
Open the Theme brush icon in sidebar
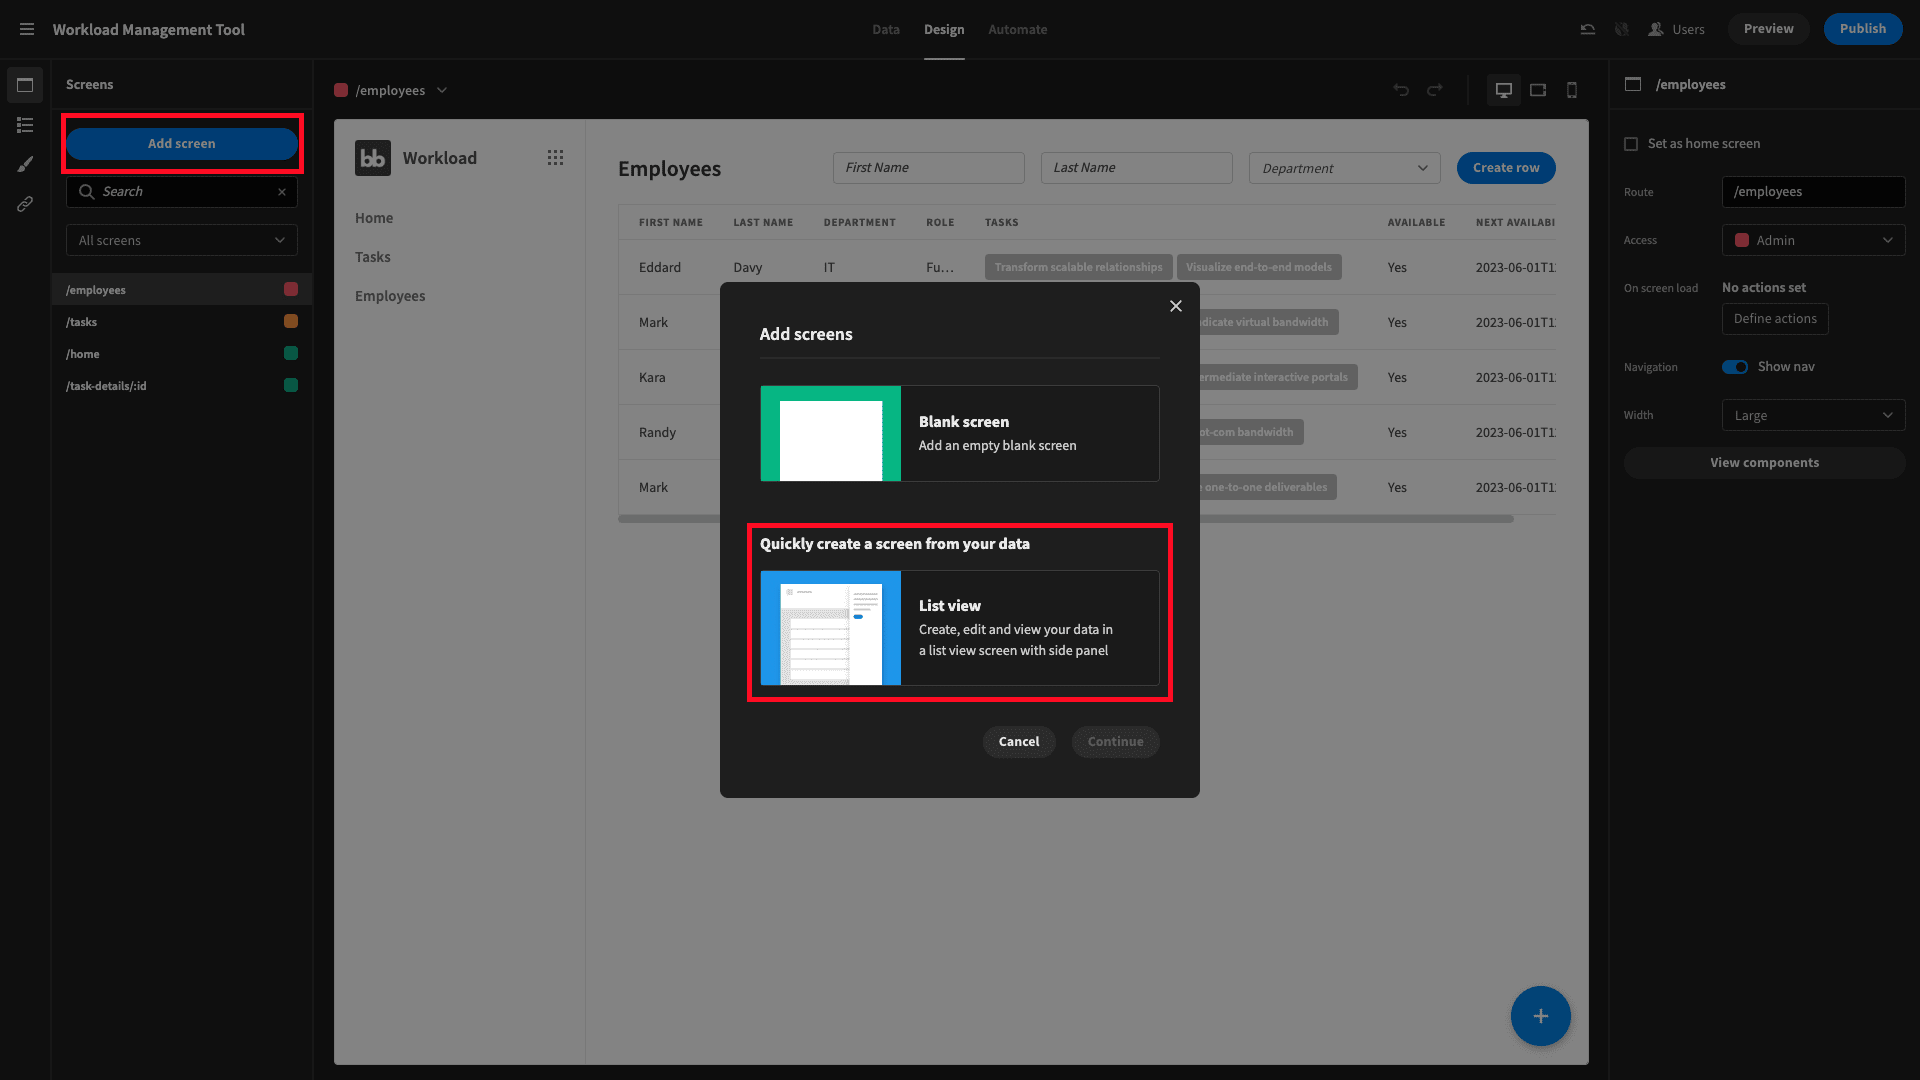(25, 164)
